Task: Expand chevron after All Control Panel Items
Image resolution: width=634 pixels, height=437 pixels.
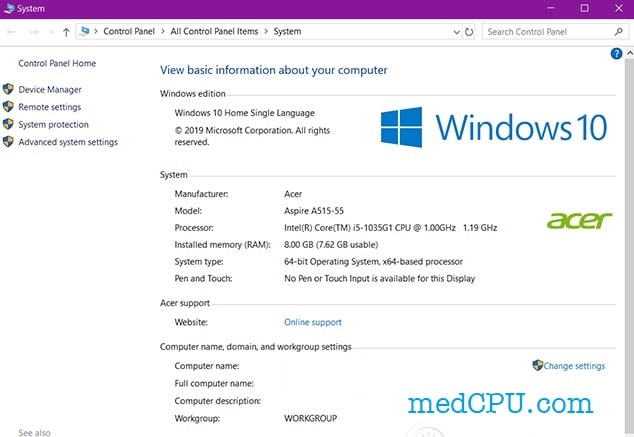Action: [x=266, y=32]
